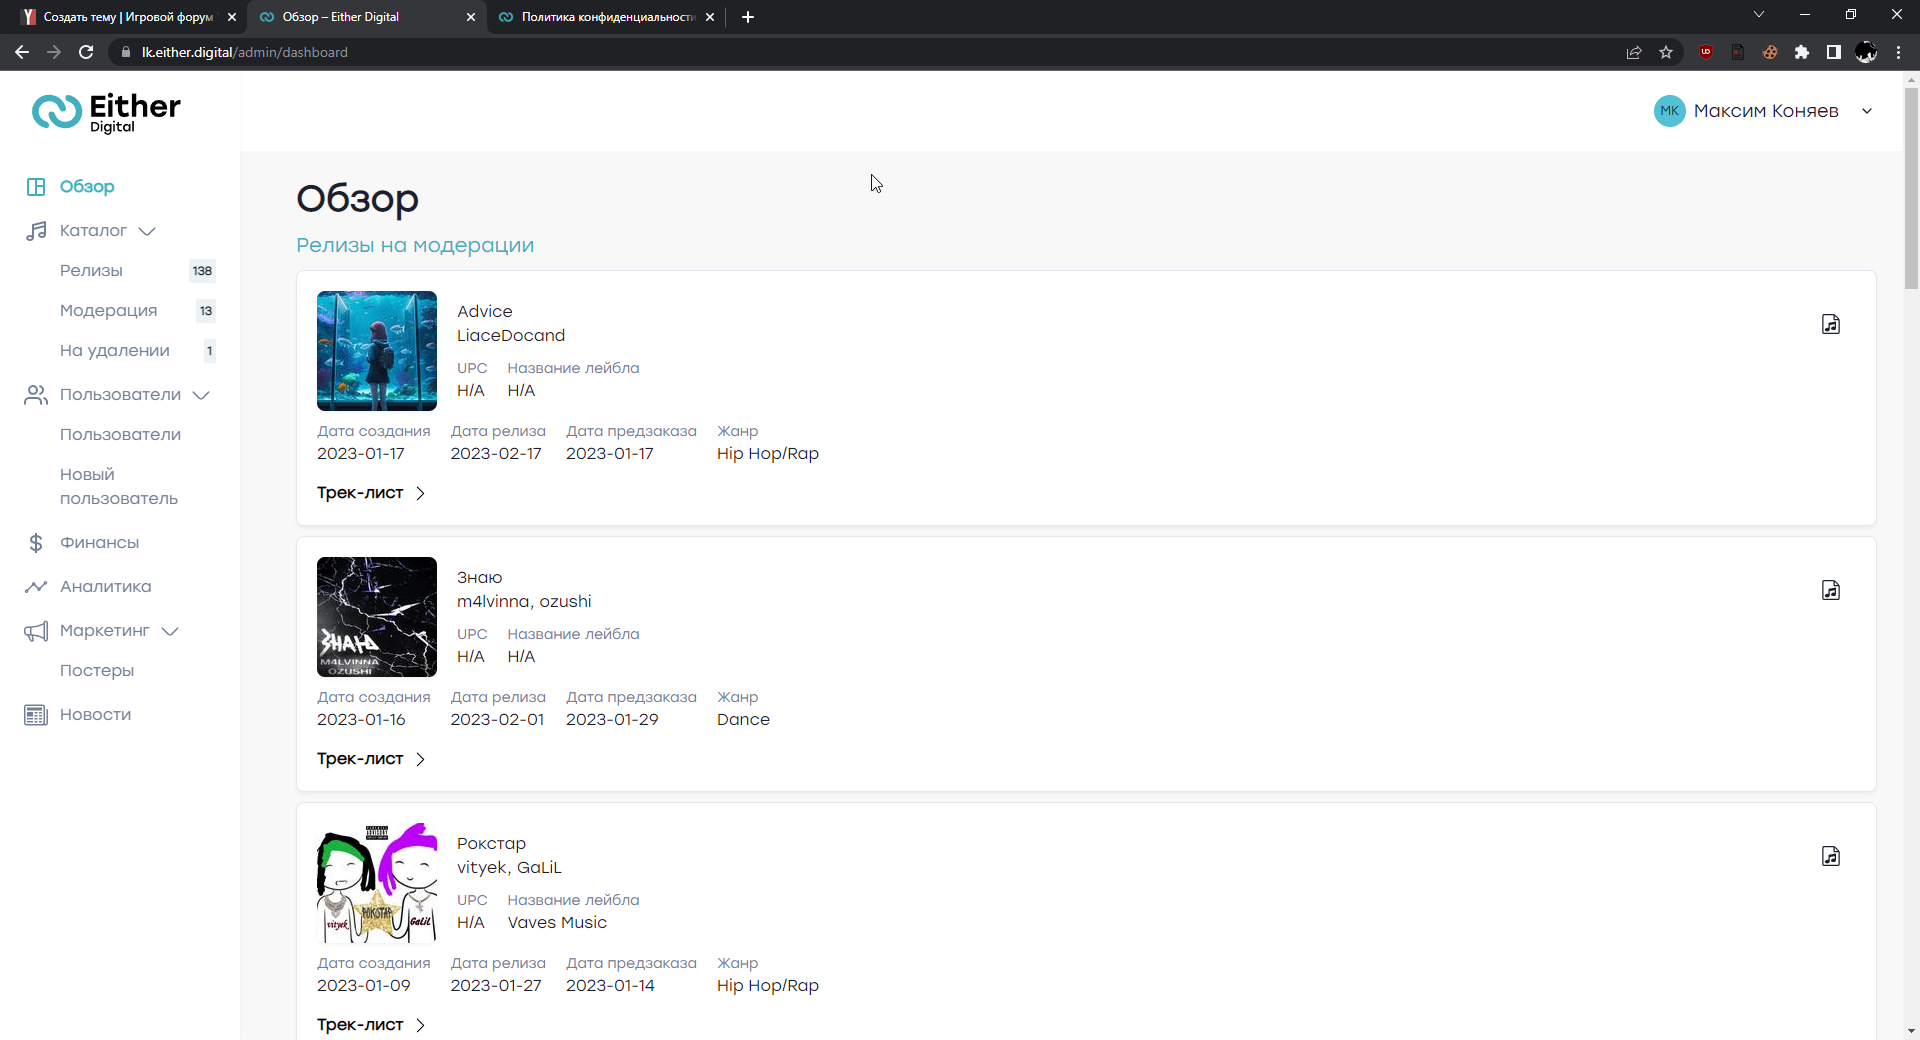Open the Релизы catalog link

pyautogui.click(x=91, y=270)
